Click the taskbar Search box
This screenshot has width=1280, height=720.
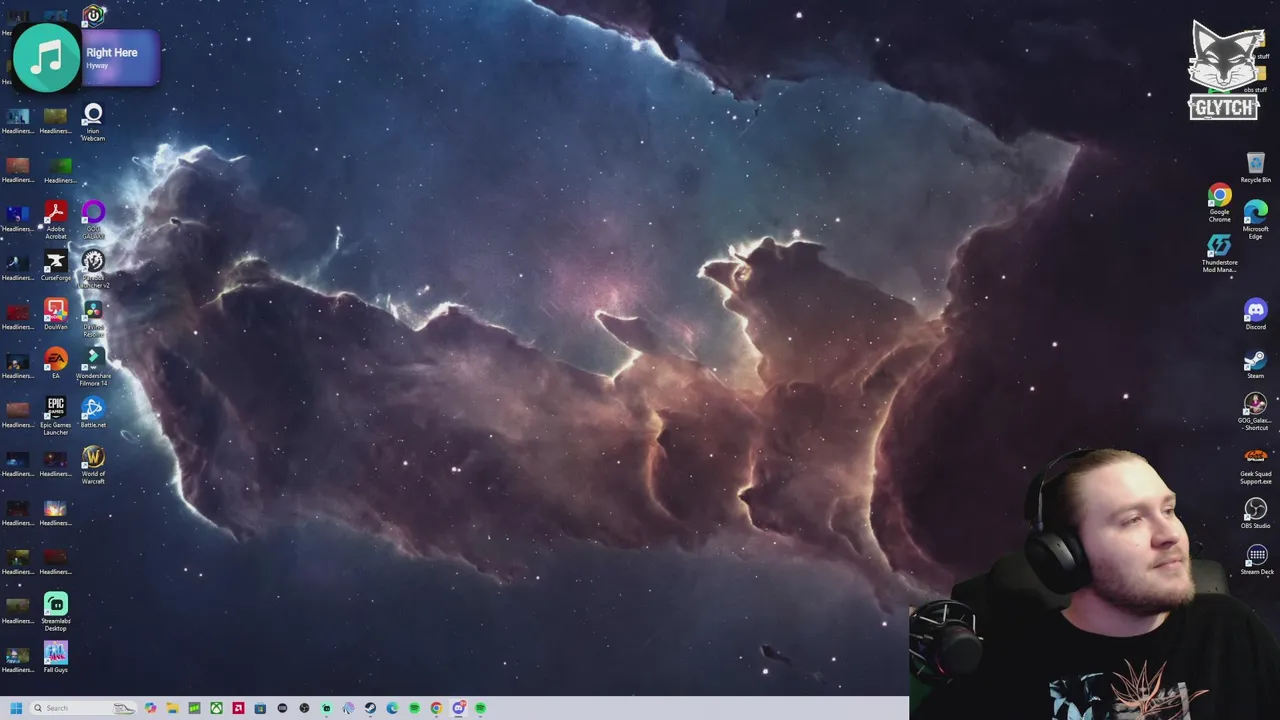click(x=83, y=708)
